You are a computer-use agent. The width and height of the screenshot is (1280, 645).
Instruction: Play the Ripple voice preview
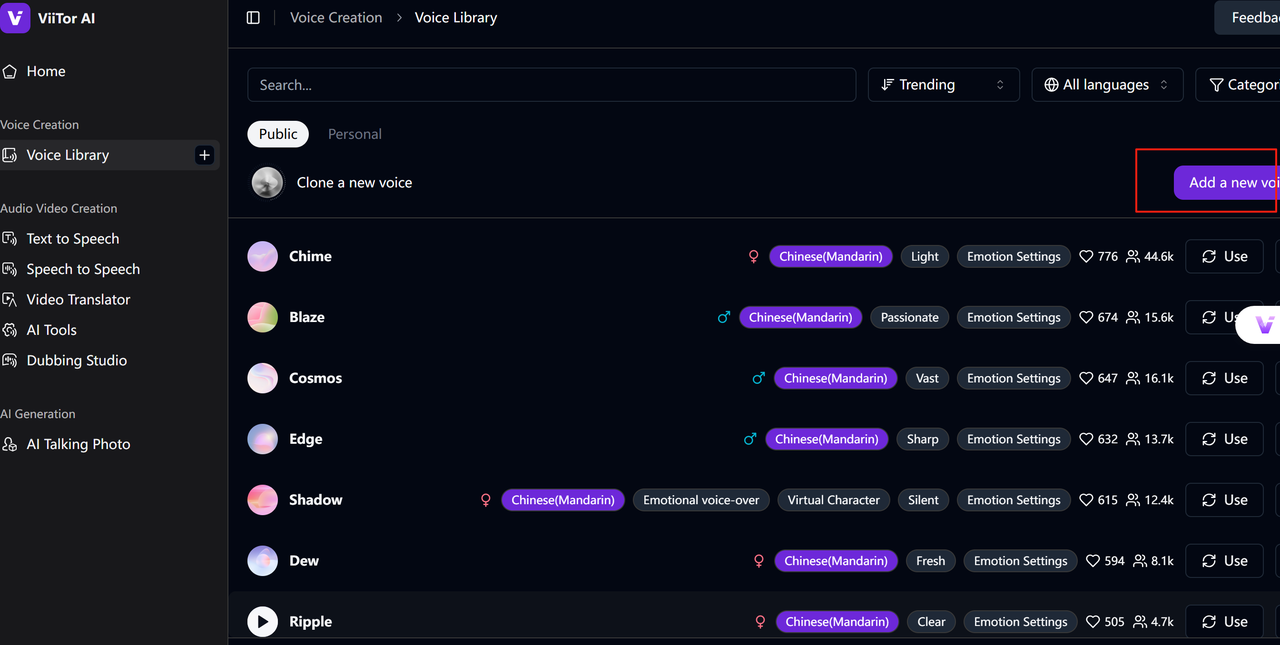[262, 621]
